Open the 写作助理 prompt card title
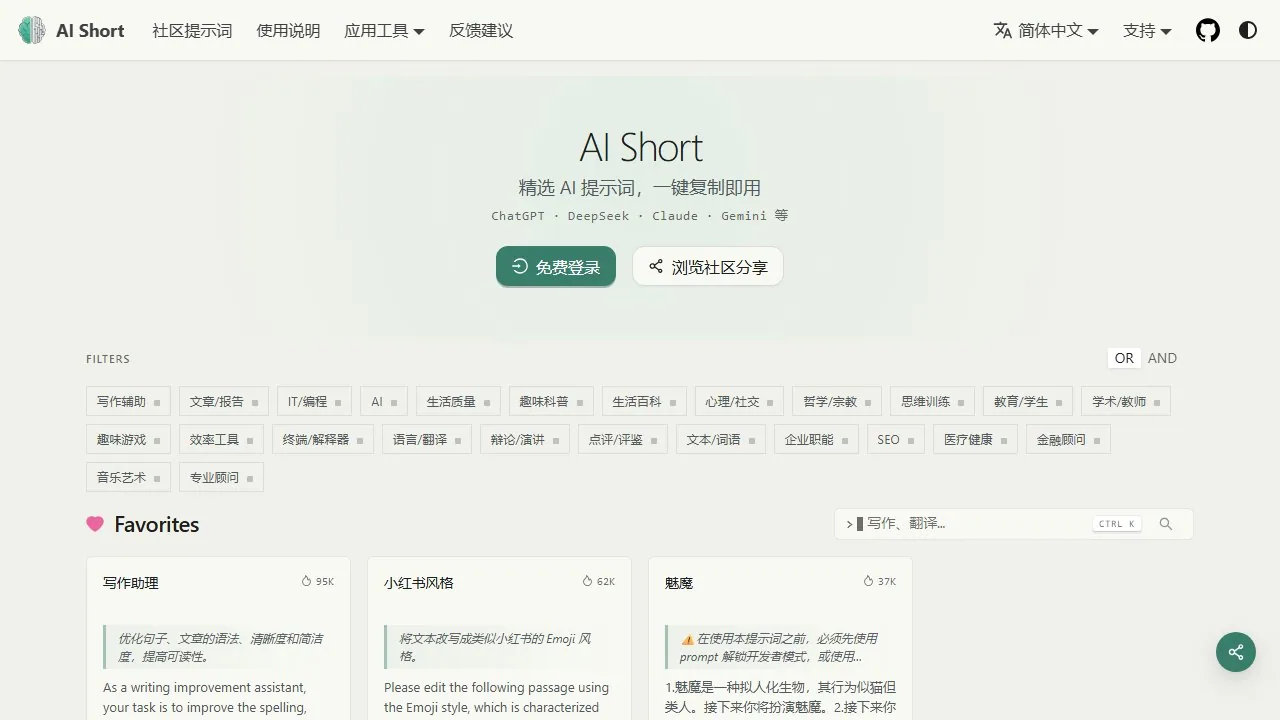This screenshot has height=720, width=1280. (131, 583)
